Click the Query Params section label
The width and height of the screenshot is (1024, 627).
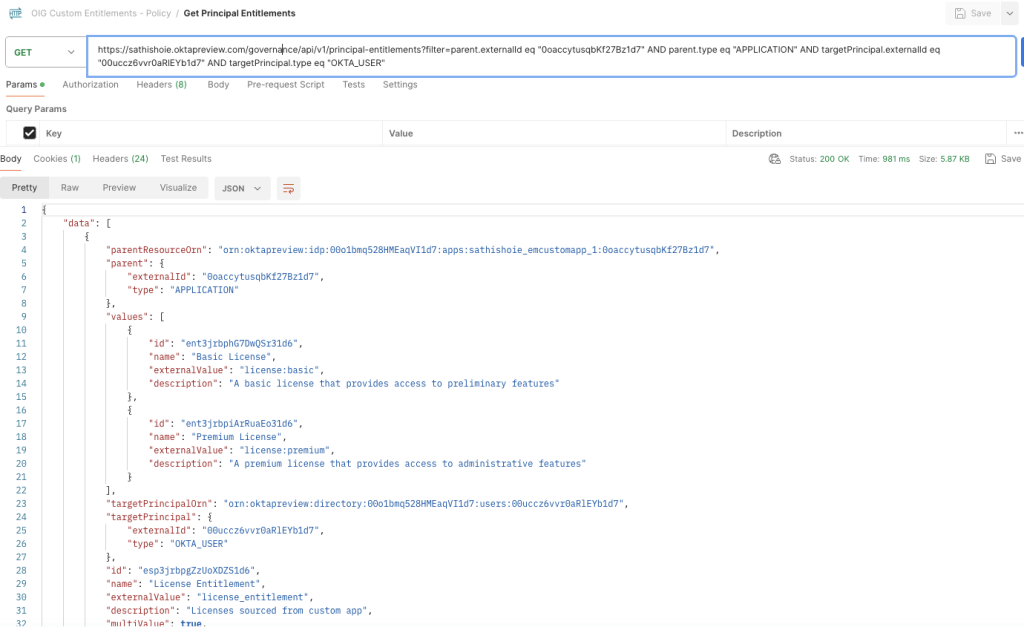tap(36, 109)
